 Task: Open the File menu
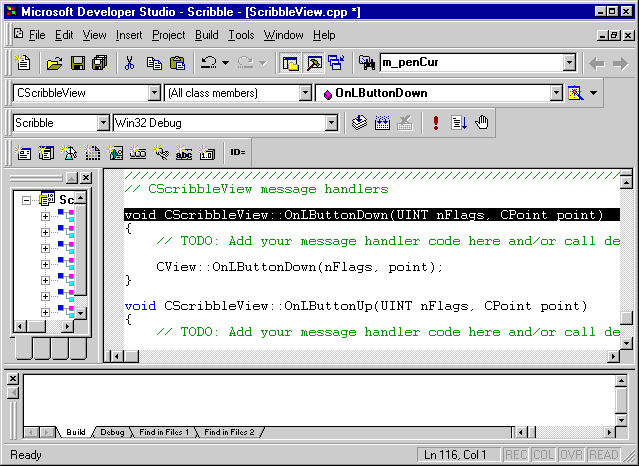(37, 35)
